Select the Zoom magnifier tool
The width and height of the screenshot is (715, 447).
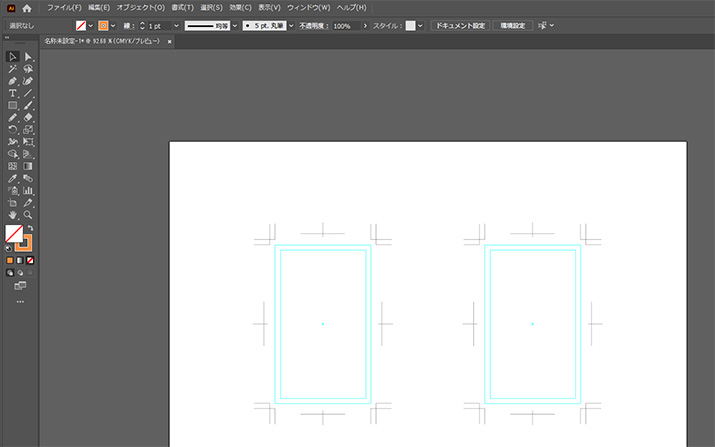pos(29,214)
